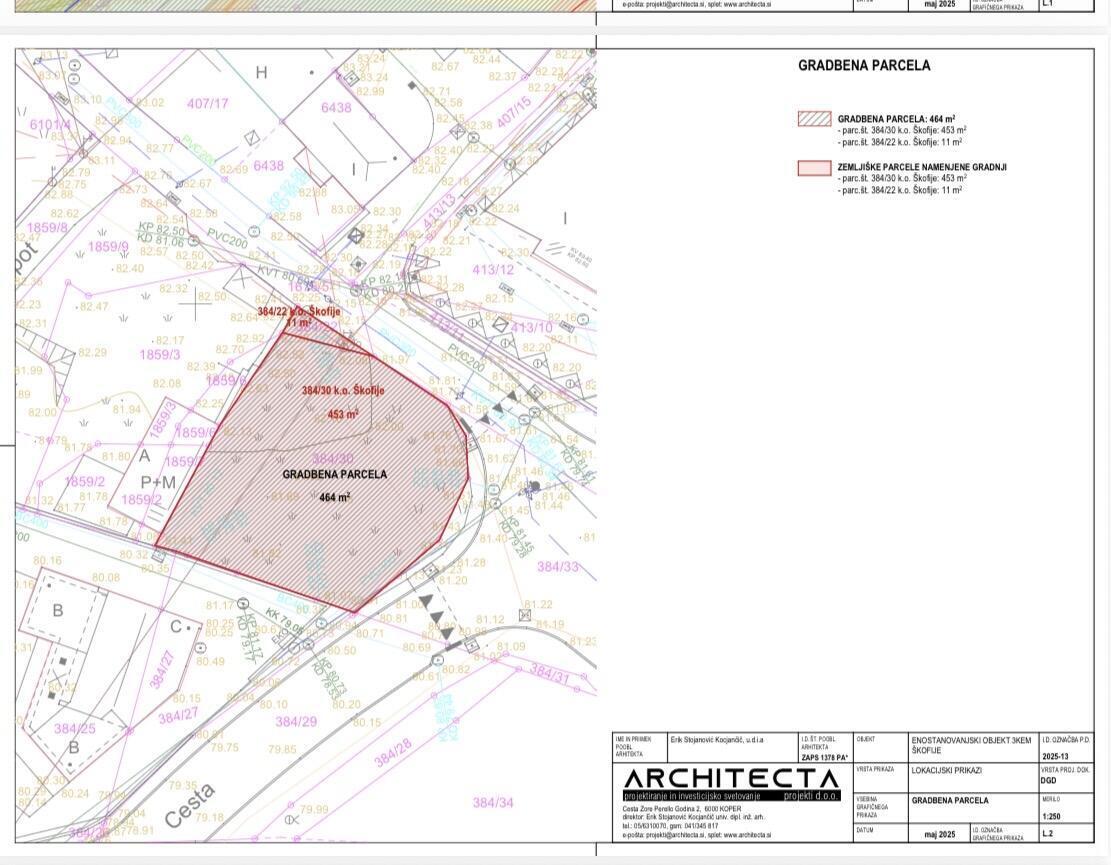
Task: Click the pink Zemljiške parcele legend swatch
Action: 814,168
